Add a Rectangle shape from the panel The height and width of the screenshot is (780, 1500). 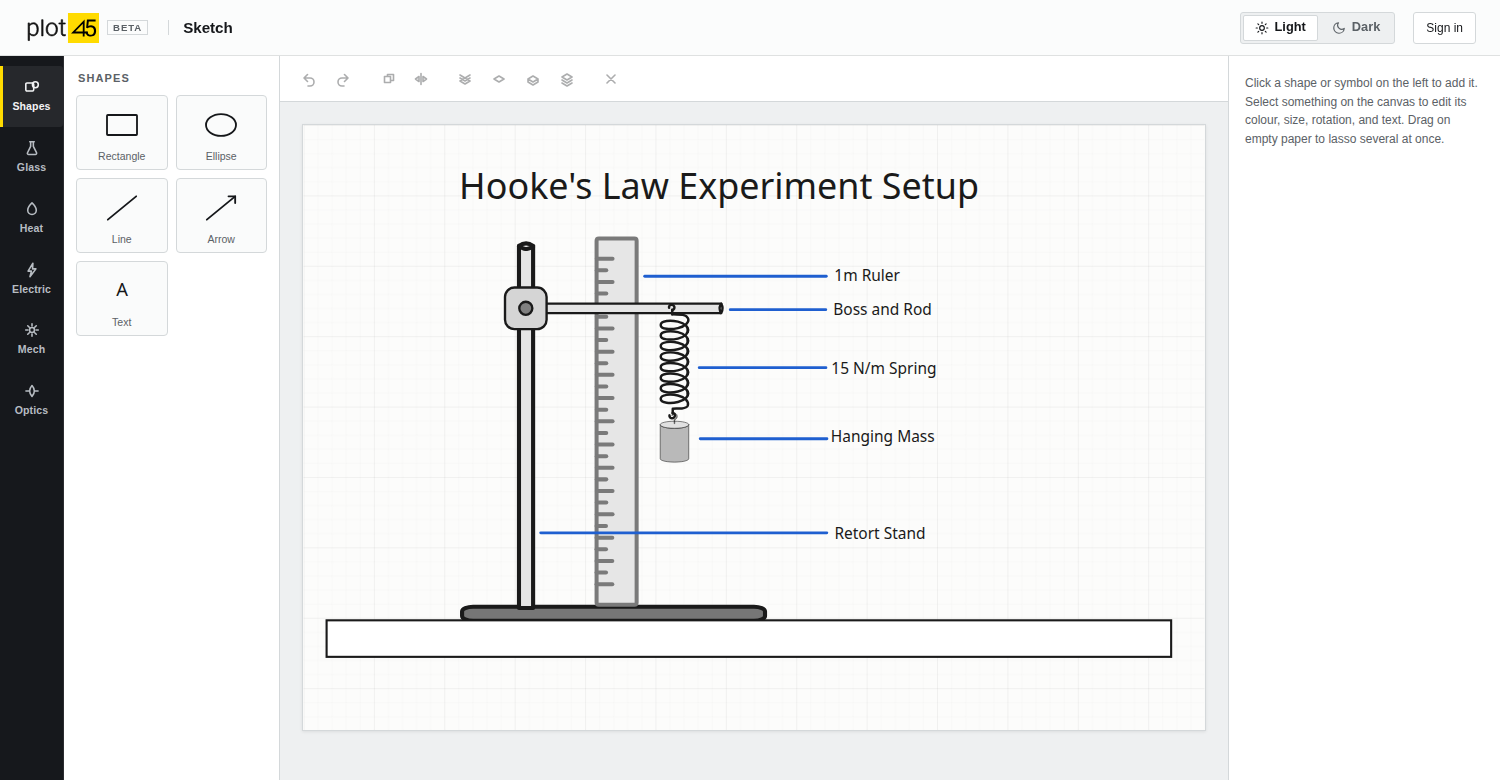122,133
